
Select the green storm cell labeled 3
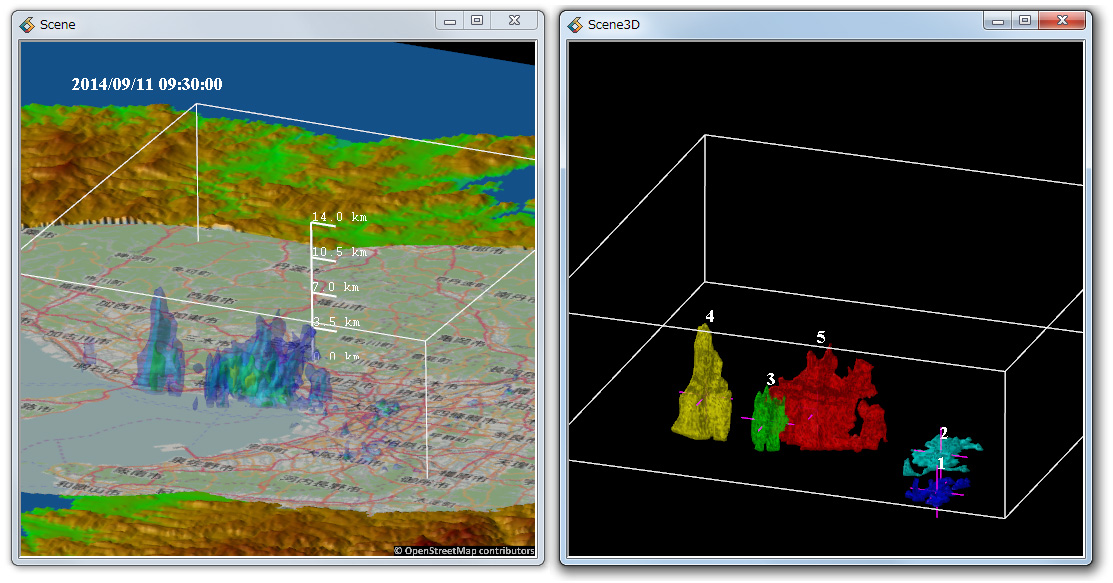pos(765,422)
